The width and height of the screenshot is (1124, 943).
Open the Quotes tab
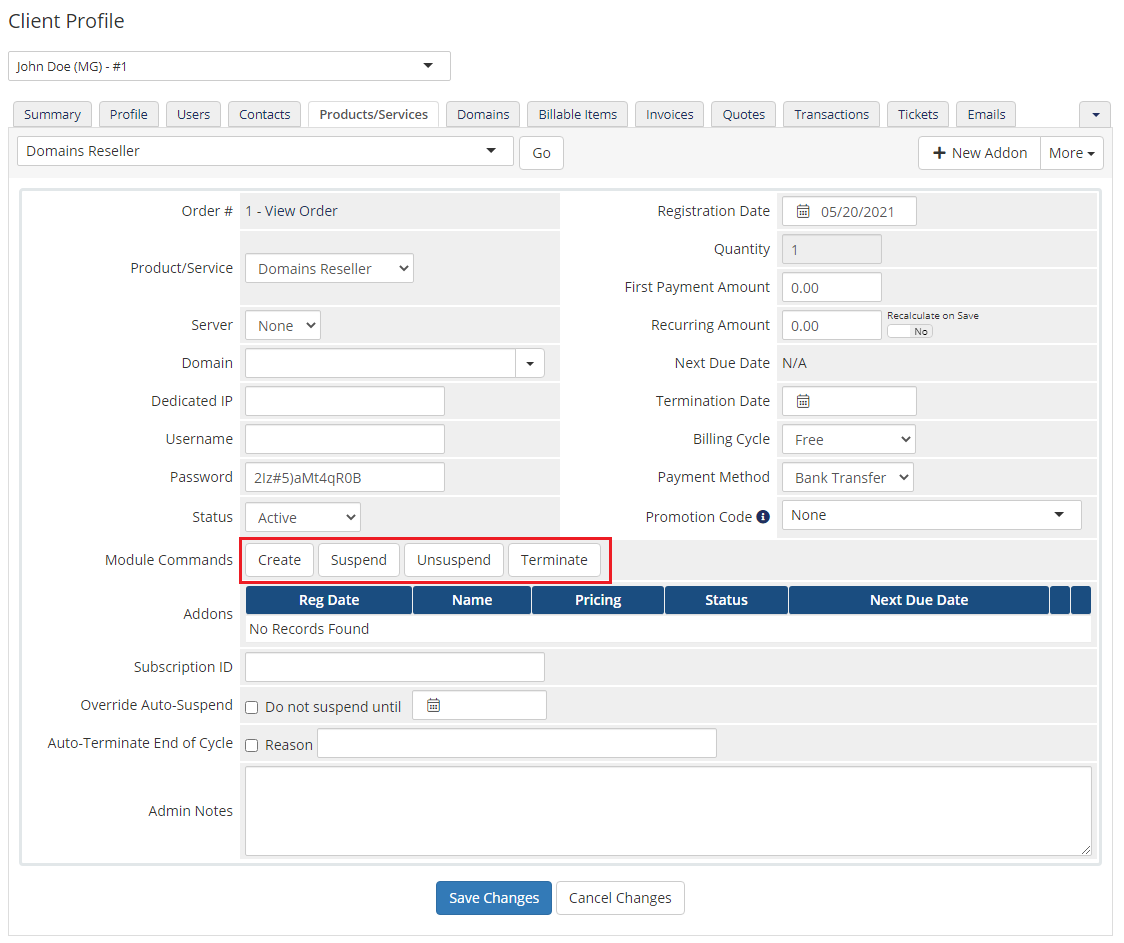coord(743,115)
